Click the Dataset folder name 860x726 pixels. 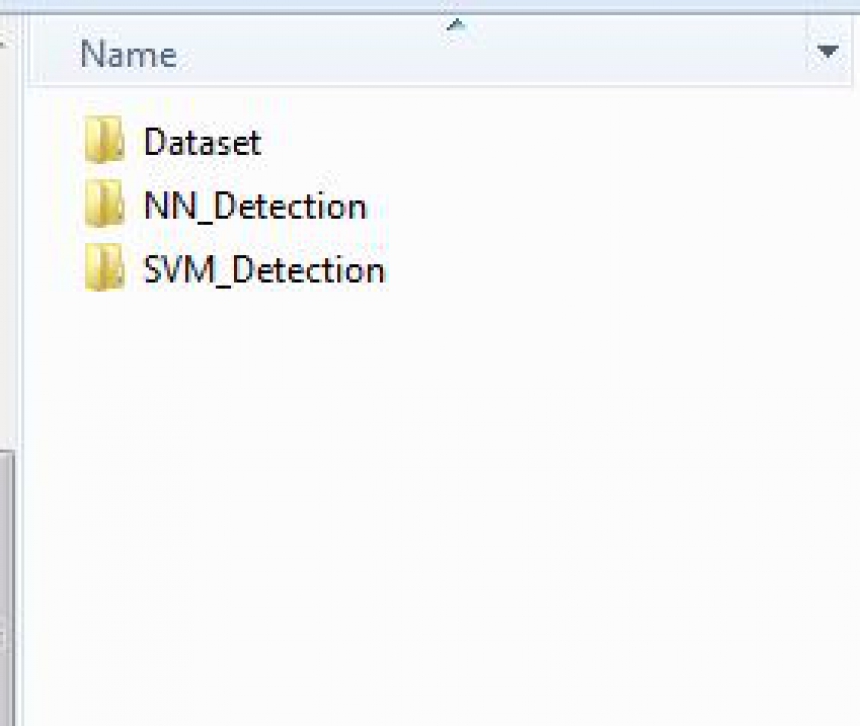click(202, 142)
